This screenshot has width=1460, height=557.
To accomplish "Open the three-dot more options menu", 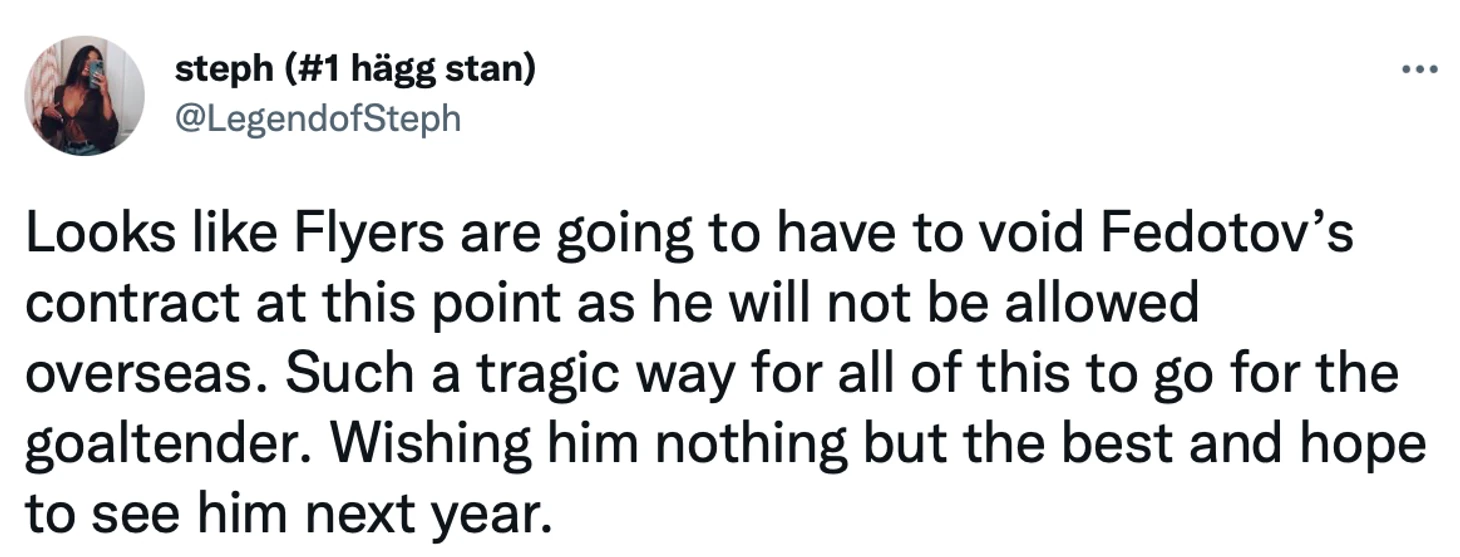I will click(x=1420, y=71).
